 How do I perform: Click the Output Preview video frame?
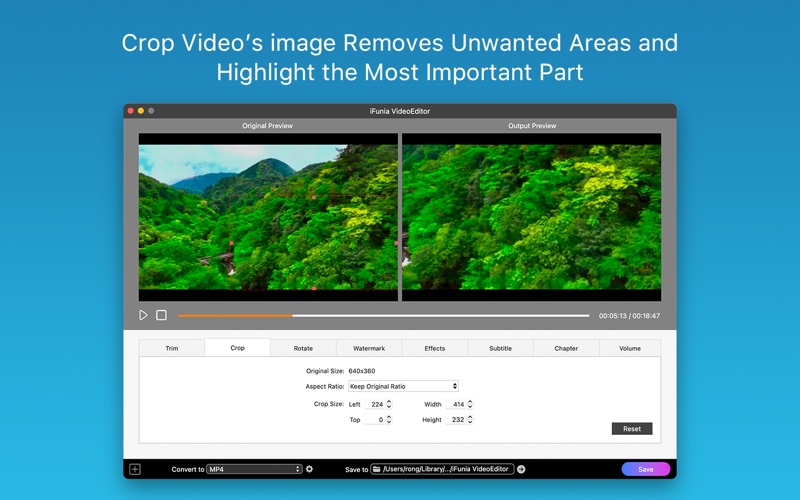coord(532,217)
